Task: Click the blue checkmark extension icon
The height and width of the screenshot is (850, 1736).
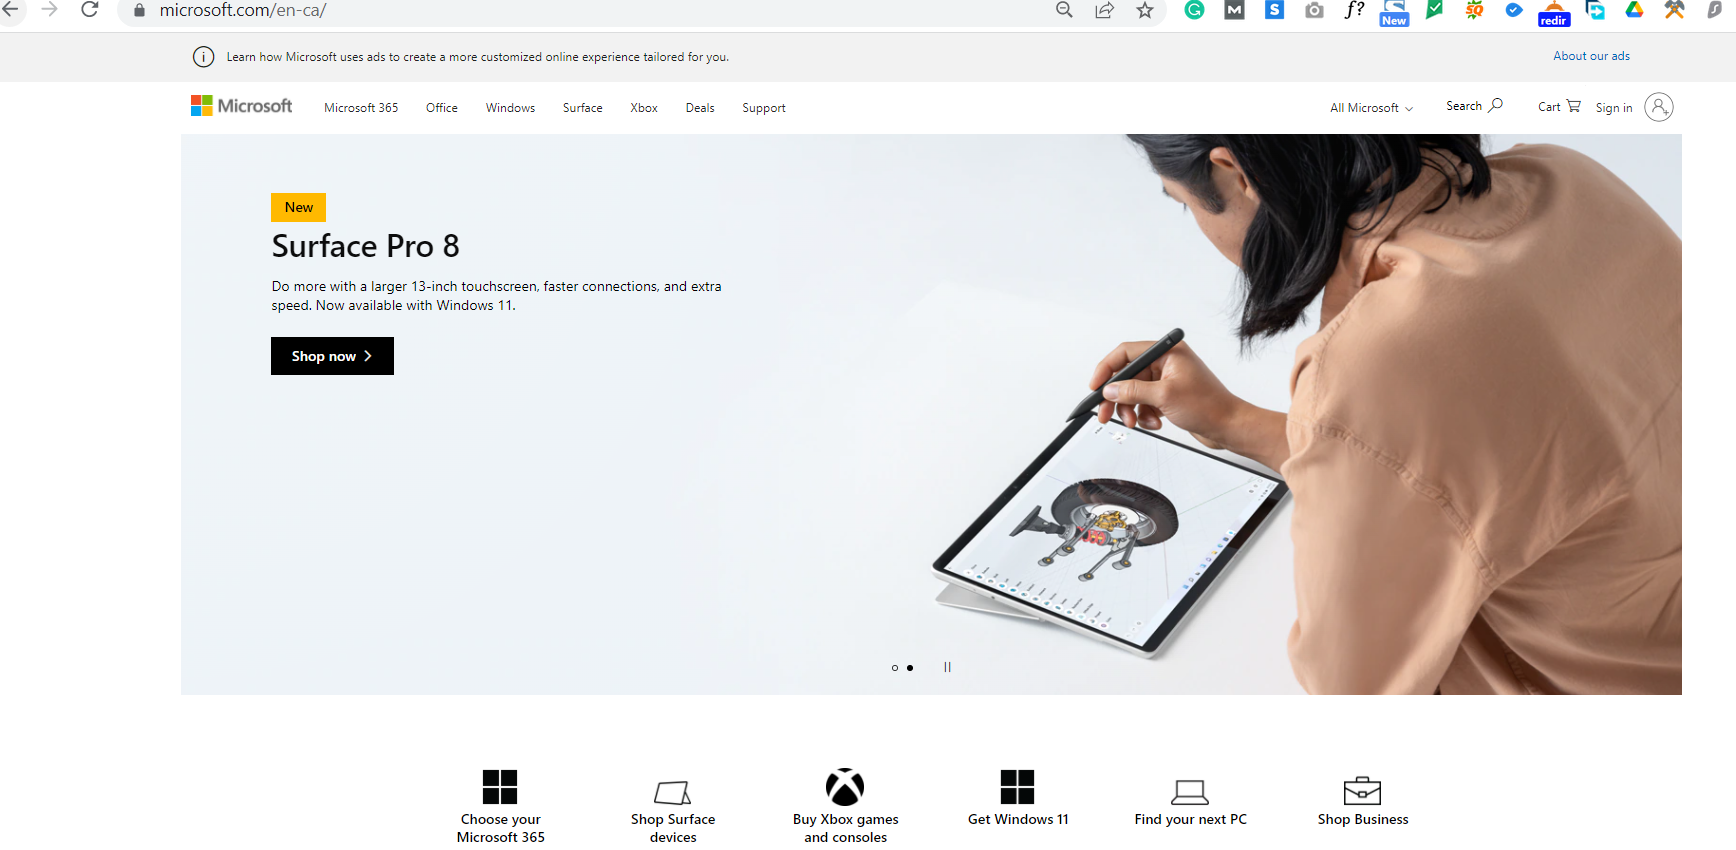Action: coord(1514,10)
